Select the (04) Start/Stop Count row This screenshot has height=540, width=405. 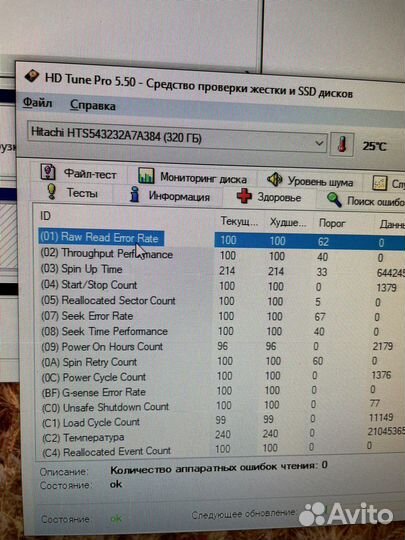(x=222, y=285)
